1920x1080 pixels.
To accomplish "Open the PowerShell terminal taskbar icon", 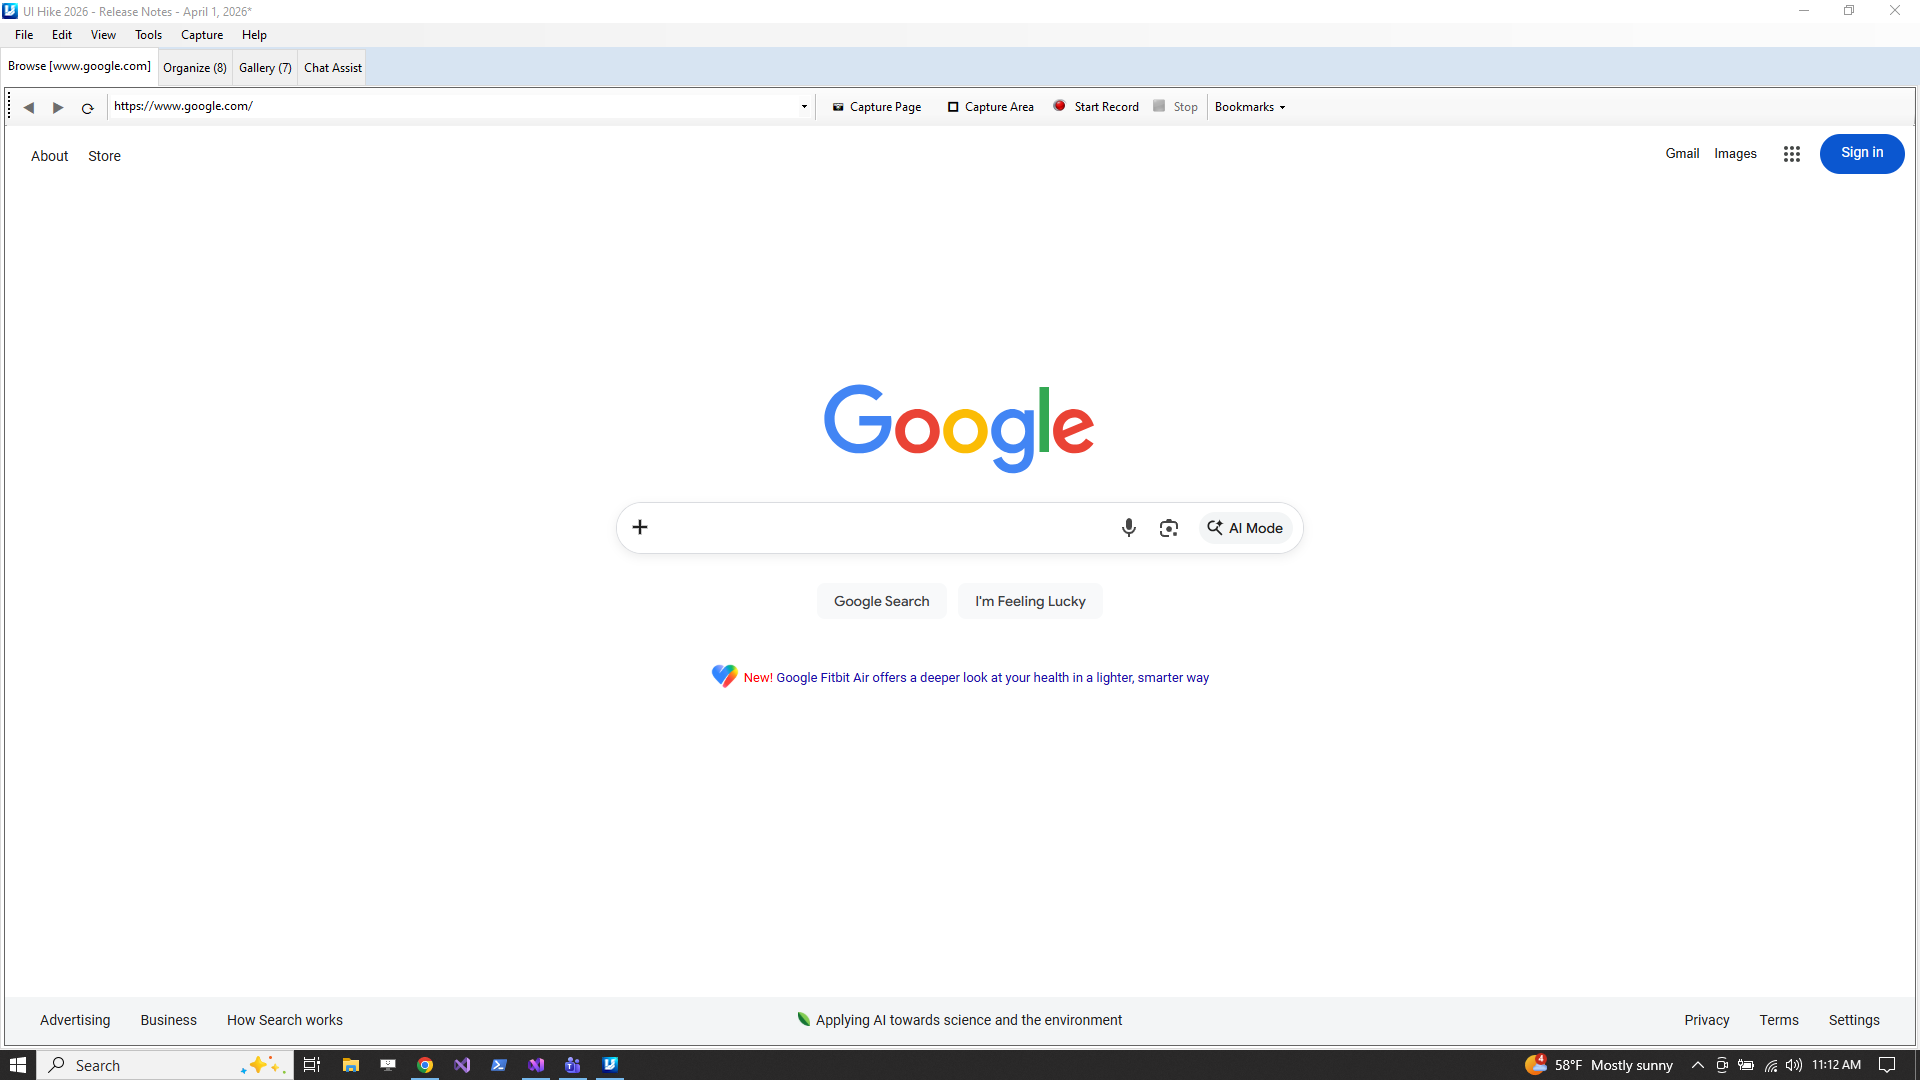I will 499,1065.
